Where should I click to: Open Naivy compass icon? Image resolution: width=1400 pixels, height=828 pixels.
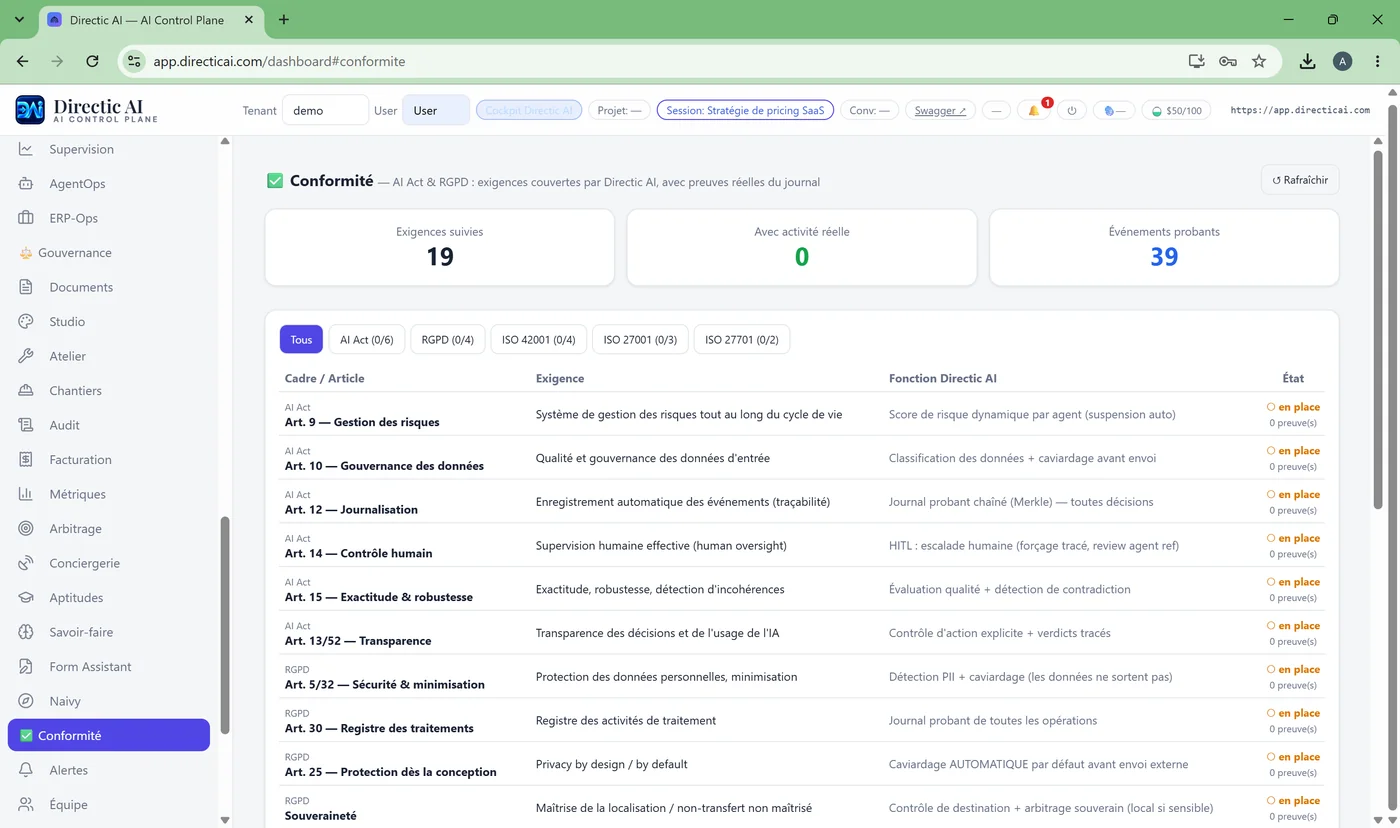pyautogui.click(x=27, y=701)
